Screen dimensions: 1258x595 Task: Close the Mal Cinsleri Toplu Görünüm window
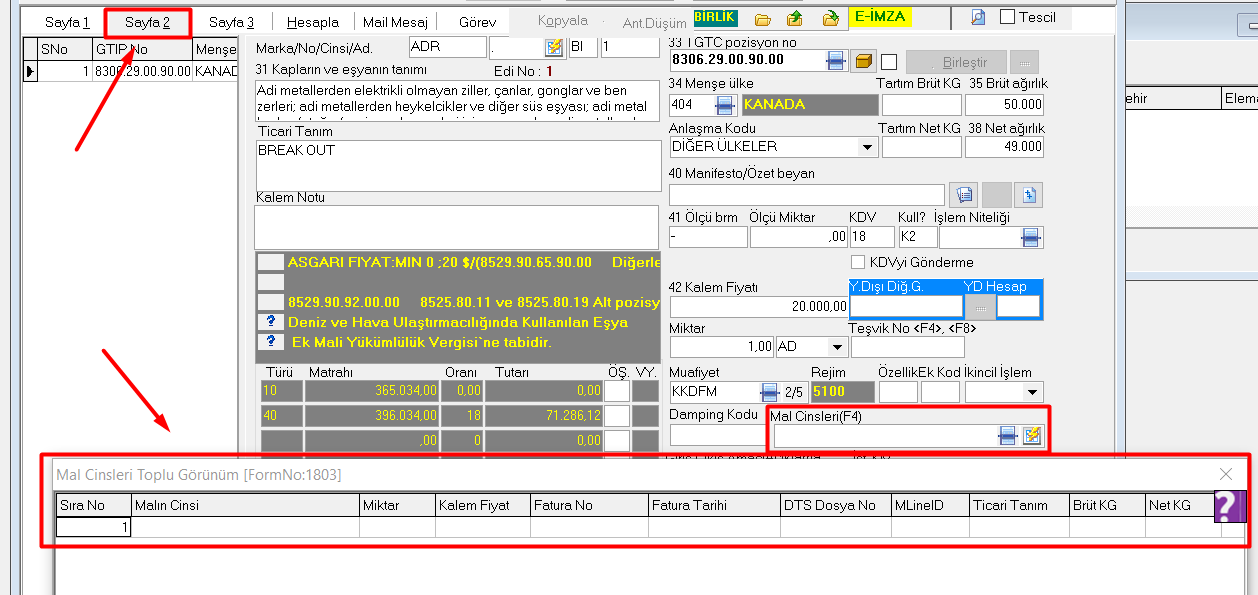coord(1226,474)
